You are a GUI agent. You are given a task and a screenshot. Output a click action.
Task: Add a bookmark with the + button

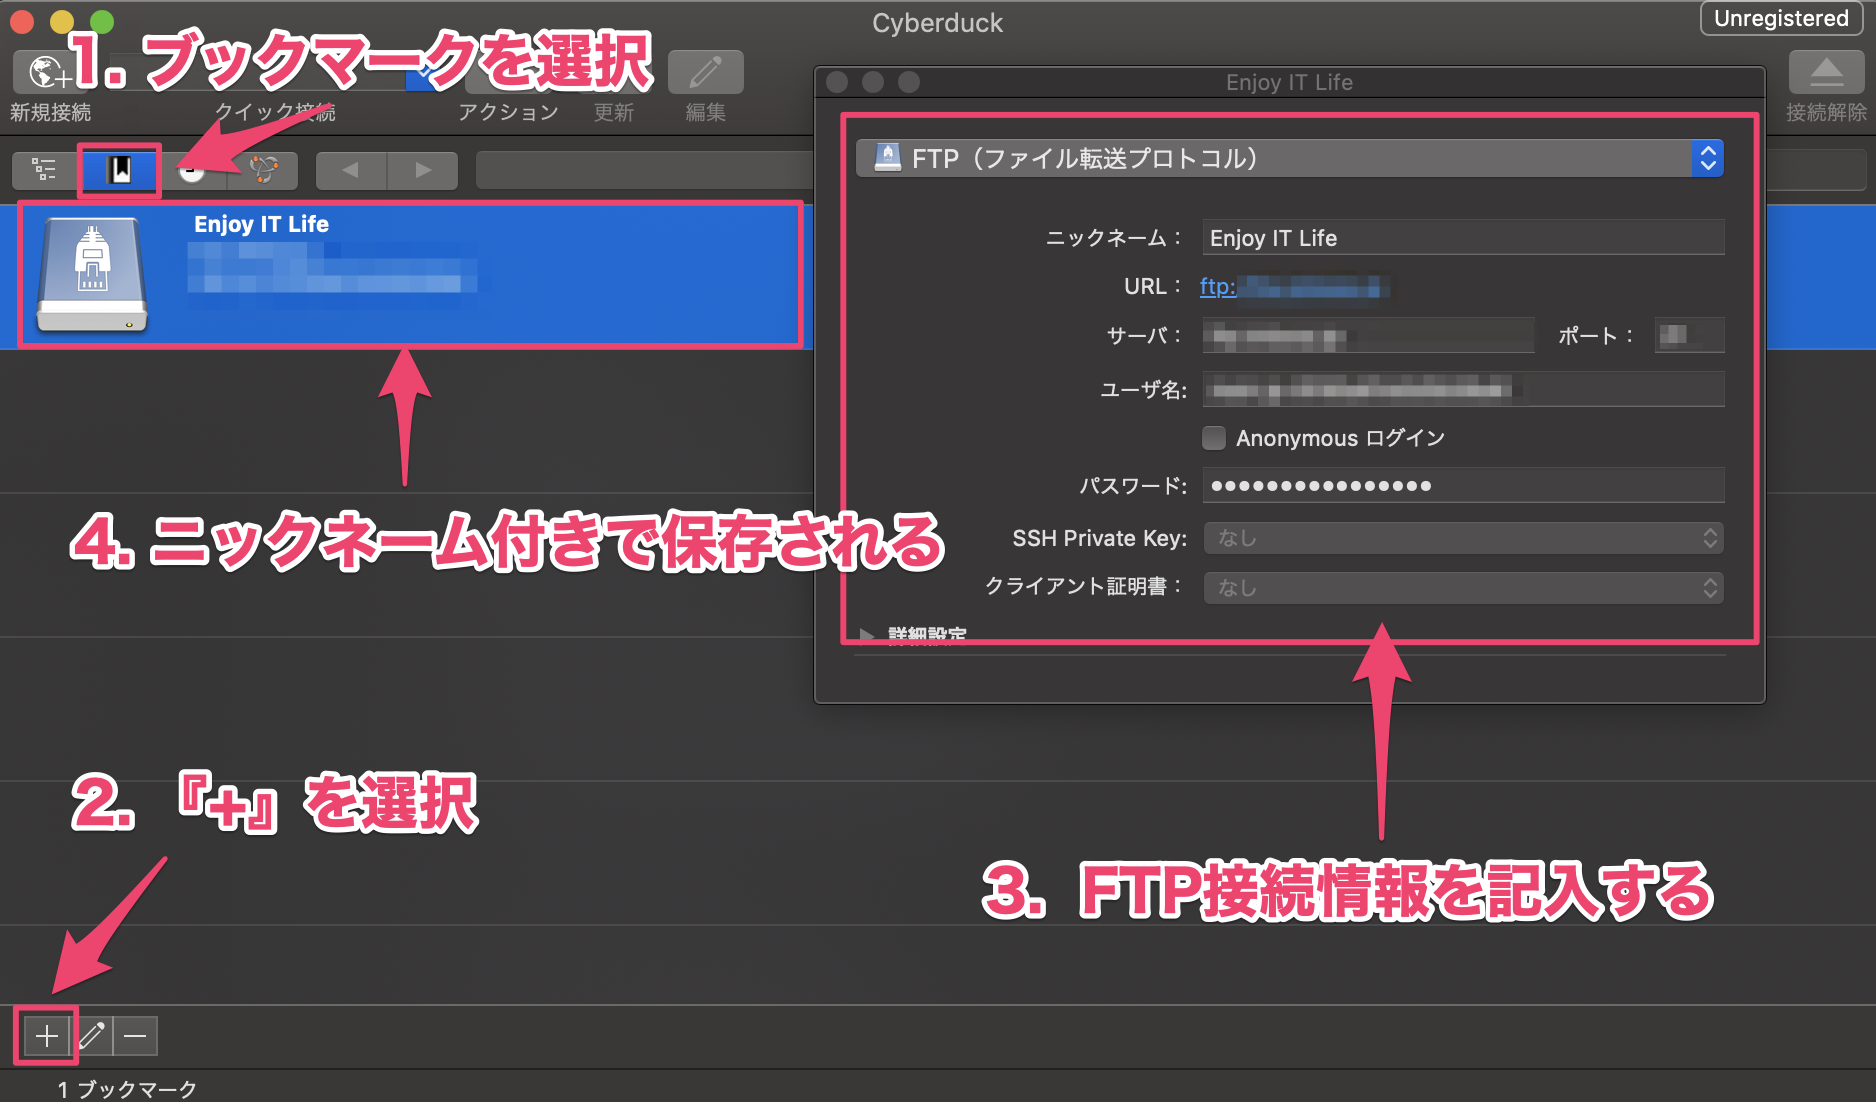pyautogui.click(x=44, y=1036)
